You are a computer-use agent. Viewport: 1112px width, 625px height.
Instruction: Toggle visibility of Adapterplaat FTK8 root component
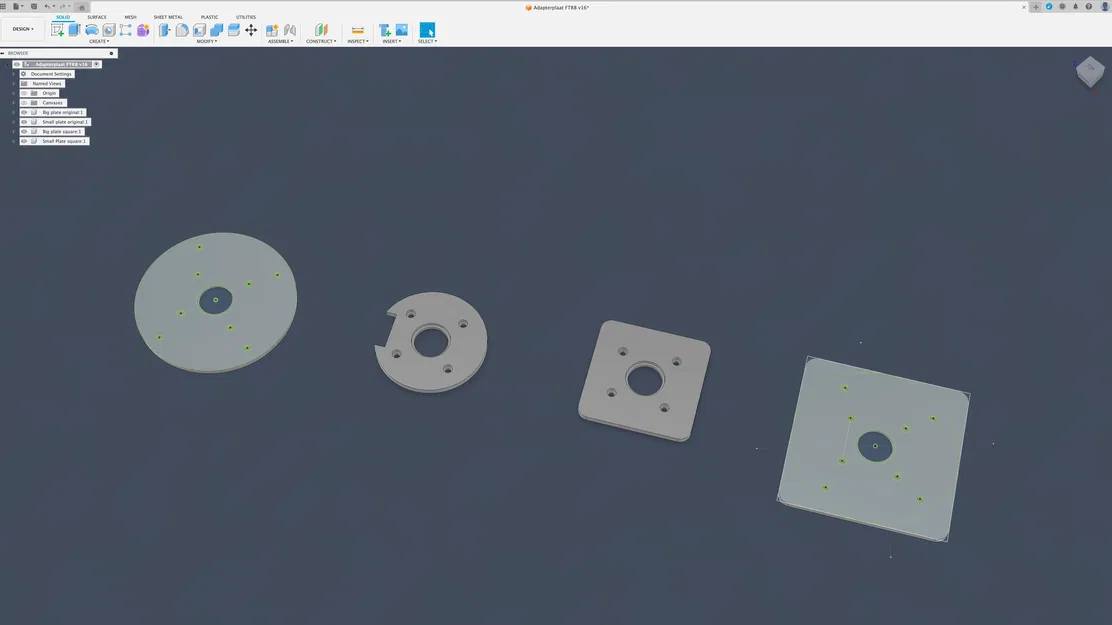(16, 64)
